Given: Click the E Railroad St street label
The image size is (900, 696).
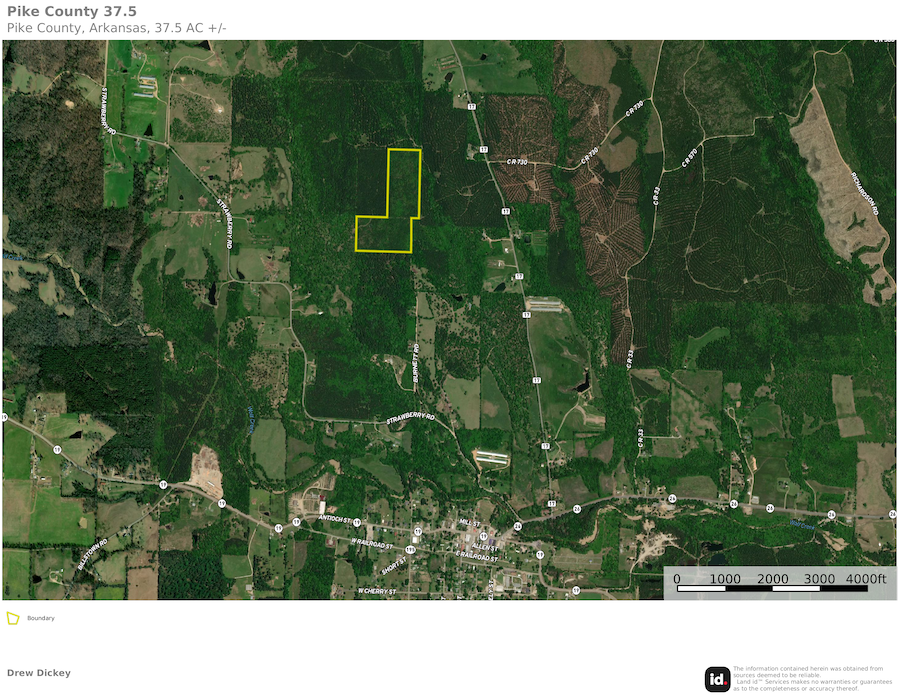Looking at the screenshot, I should 476,557.
